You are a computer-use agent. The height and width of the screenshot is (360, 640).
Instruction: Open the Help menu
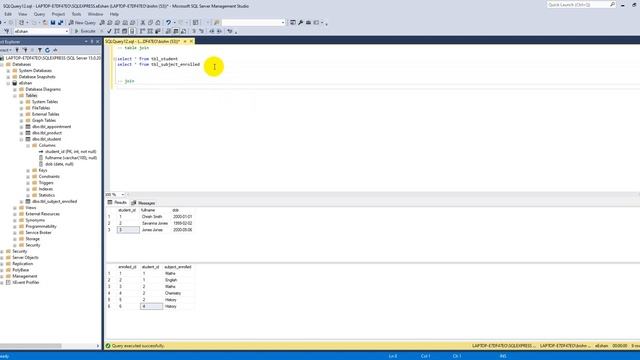114,14
